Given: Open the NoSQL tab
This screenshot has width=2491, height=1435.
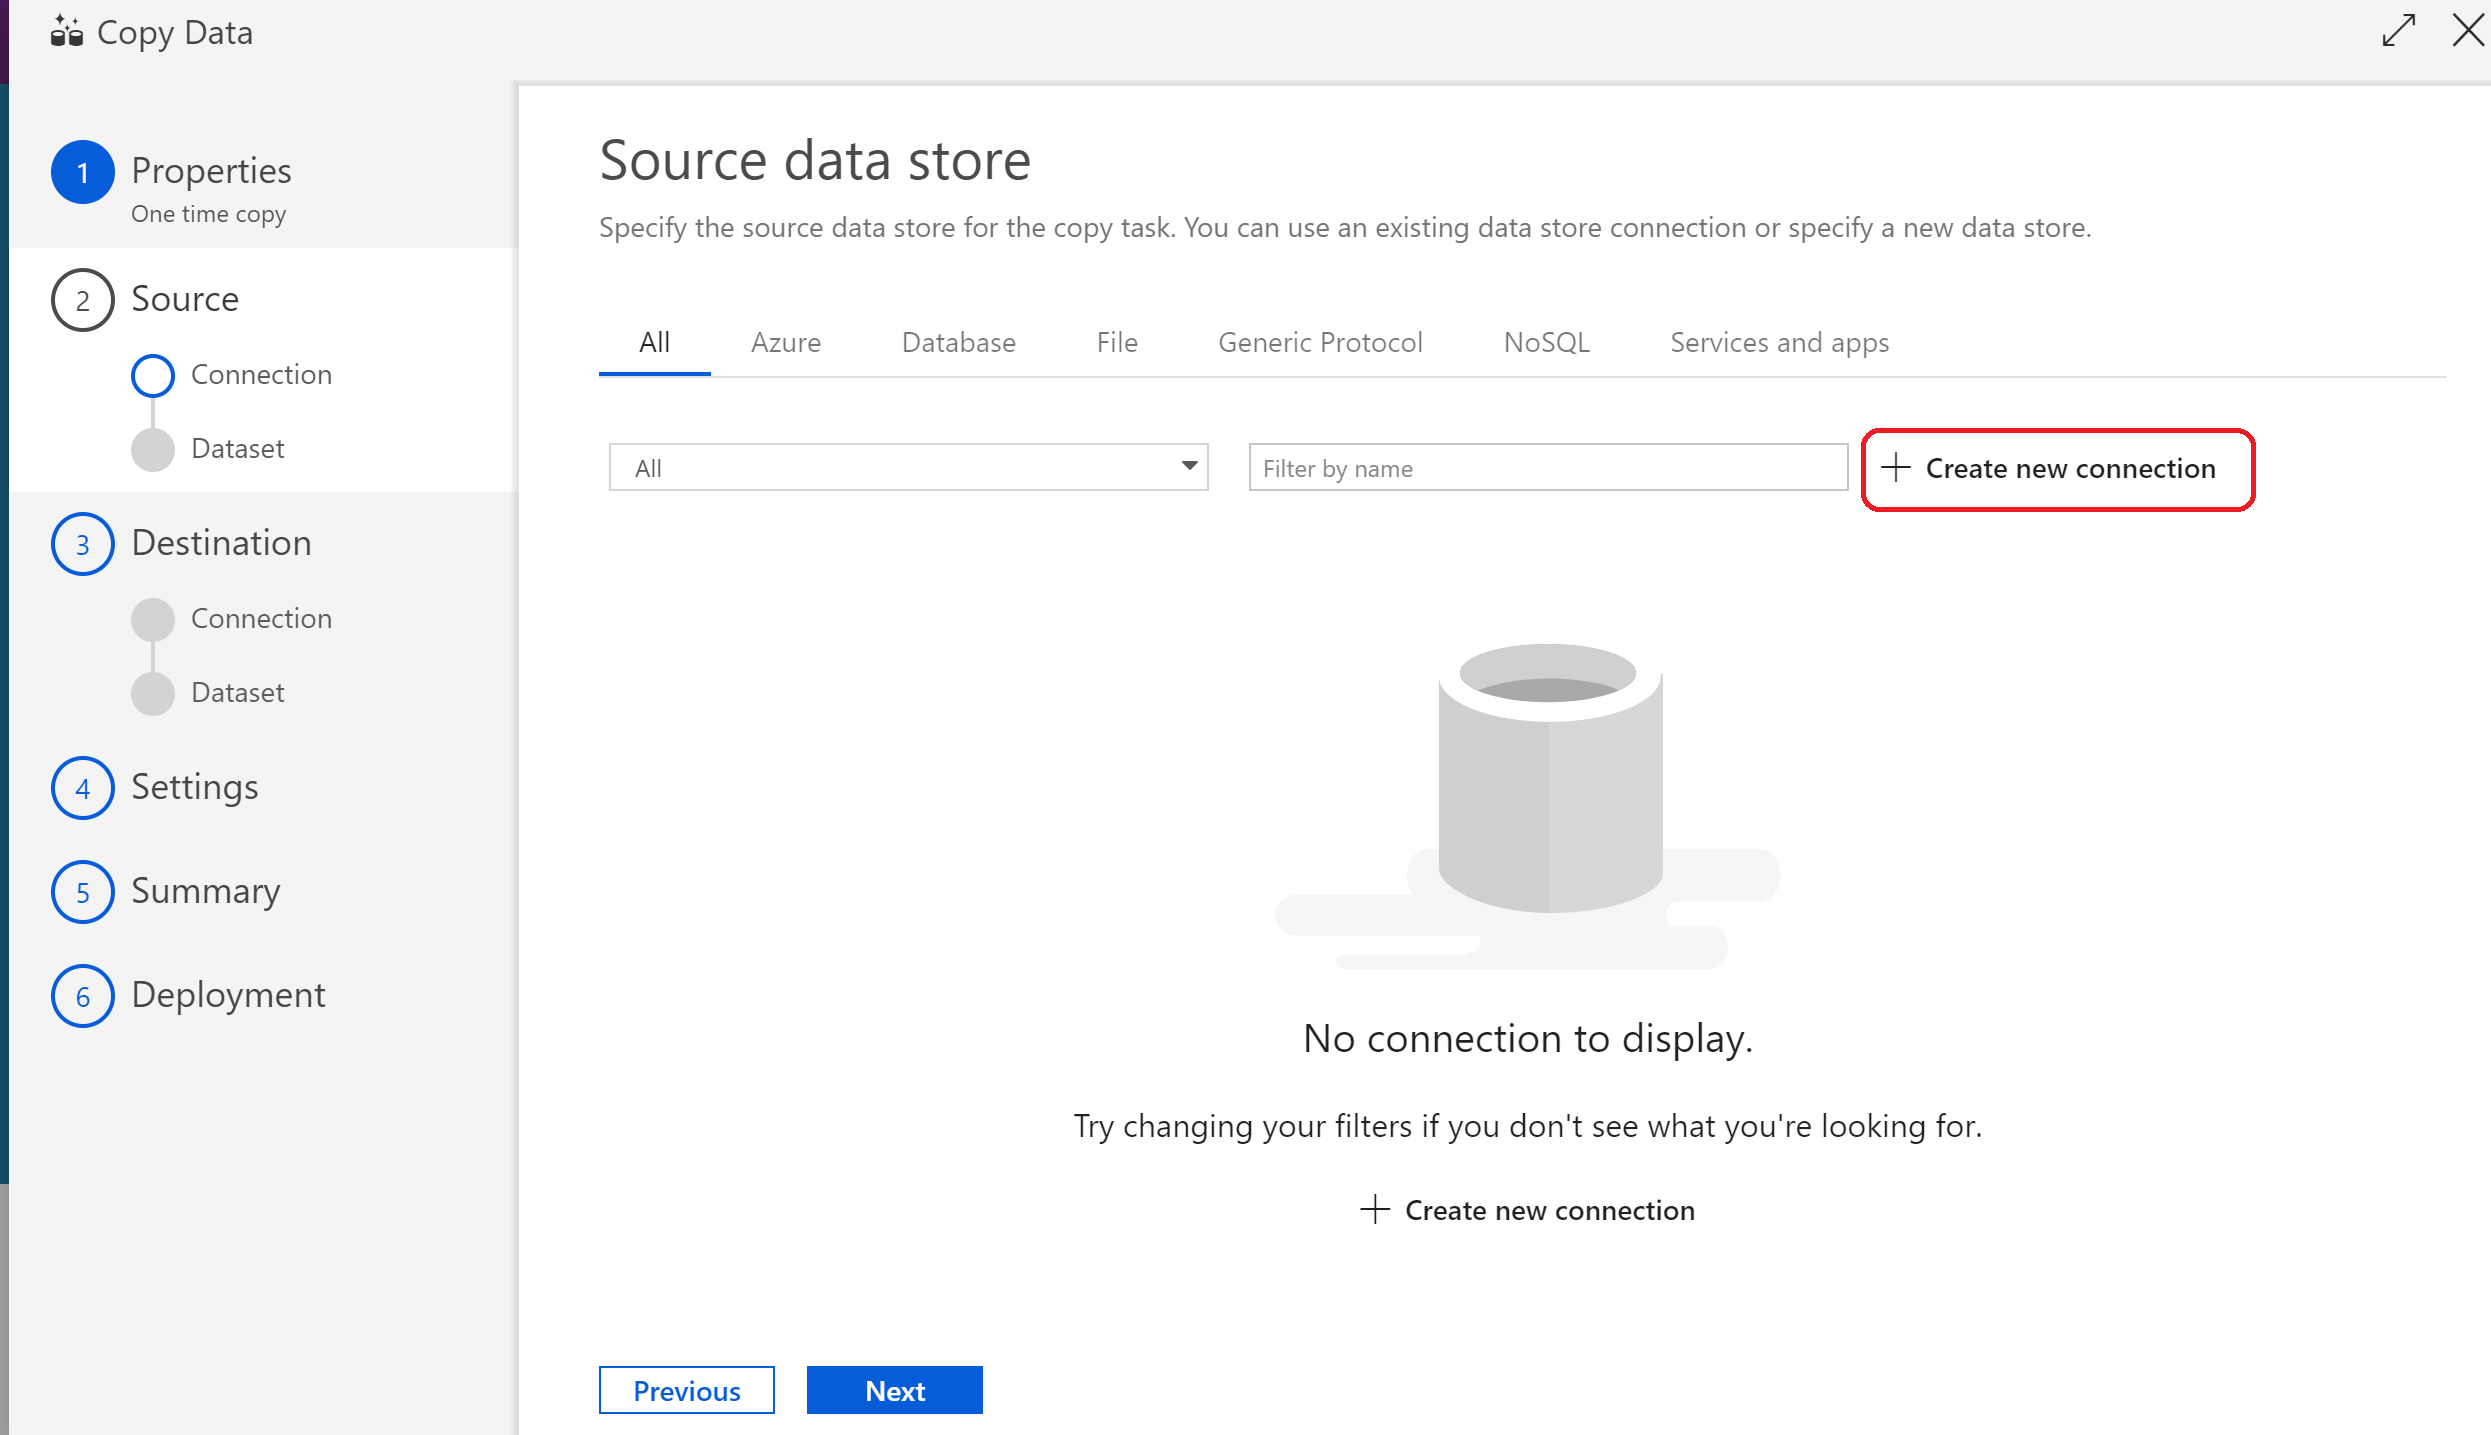Looking at the screenshot, I should [x=1546, y=342].
